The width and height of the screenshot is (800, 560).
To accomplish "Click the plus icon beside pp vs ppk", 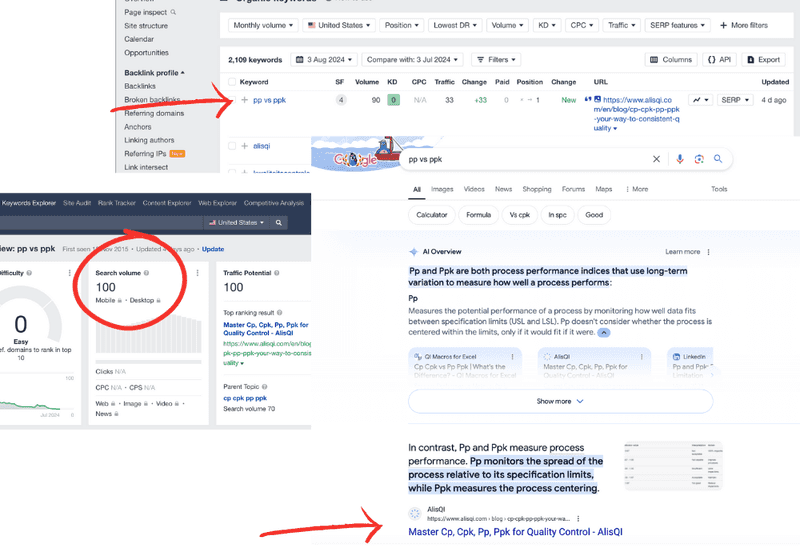I will click(244, 100).
